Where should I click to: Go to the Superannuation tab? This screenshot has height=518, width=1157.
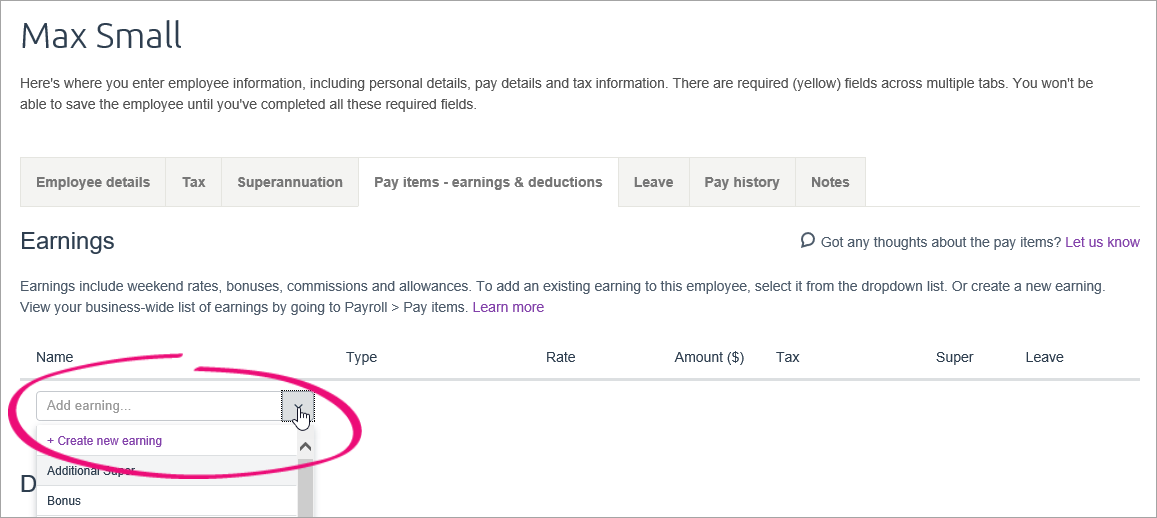(x=290, y=182)
